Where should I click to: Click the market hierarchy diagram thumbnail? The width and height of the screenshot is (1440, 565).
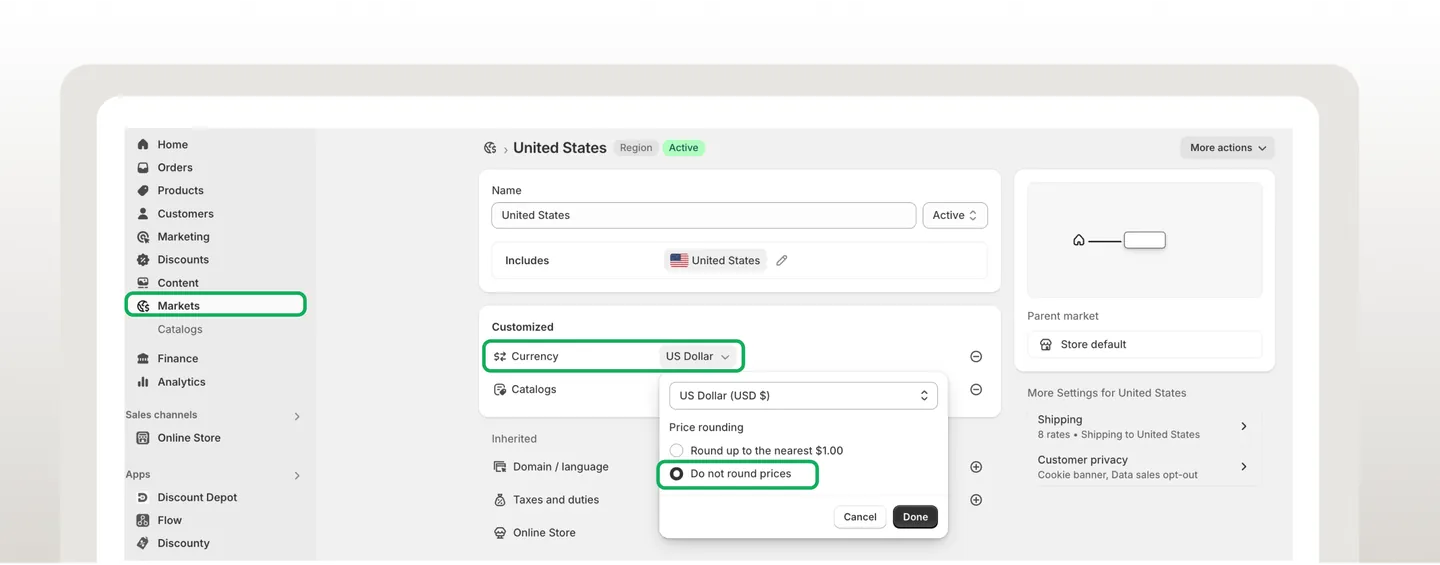1145,240
